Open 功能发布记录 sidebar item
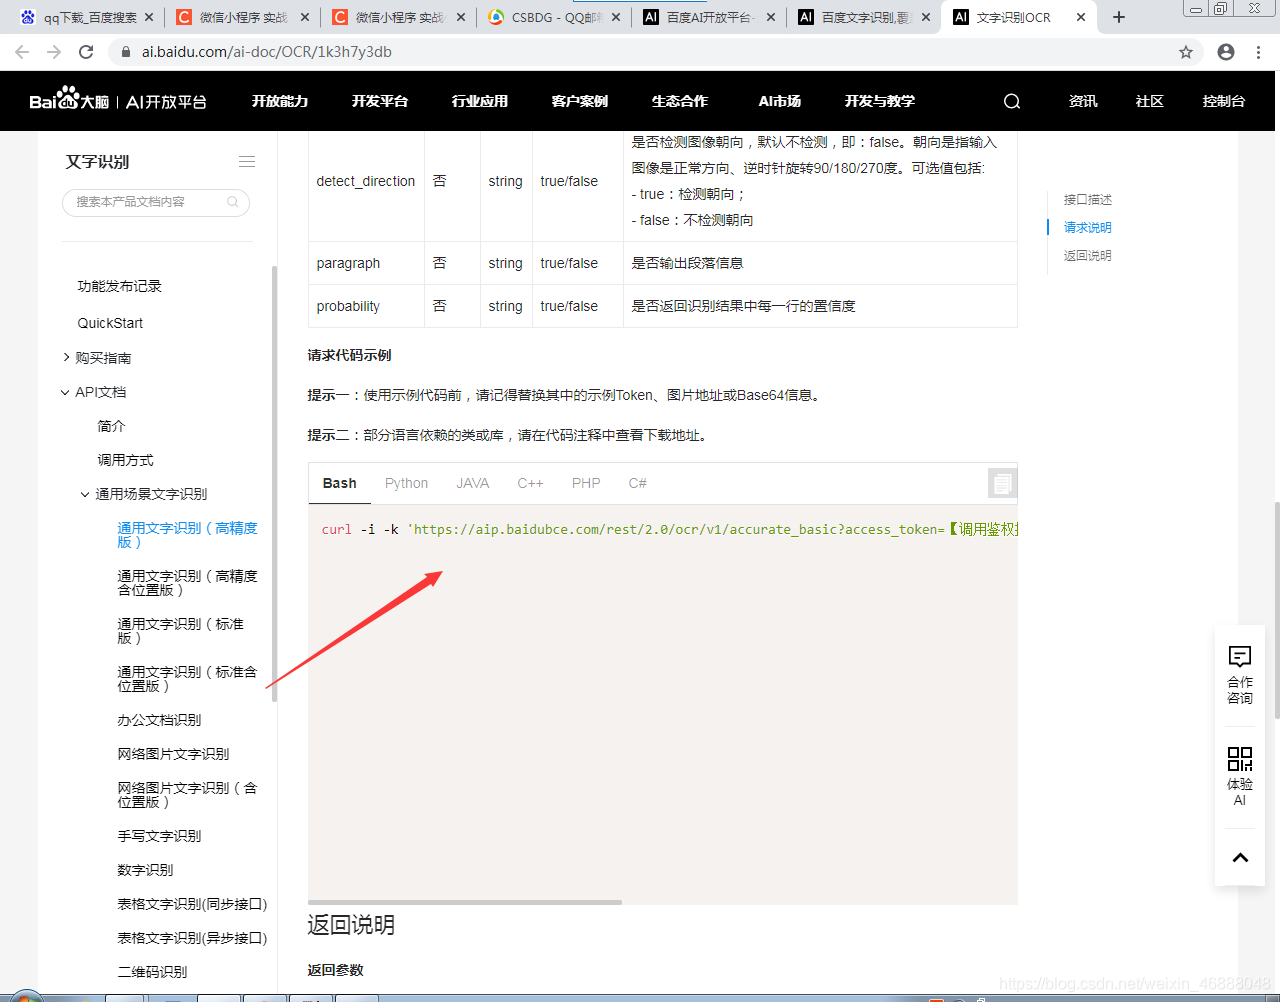1280x1002 pixels. (x=120, y=286)
